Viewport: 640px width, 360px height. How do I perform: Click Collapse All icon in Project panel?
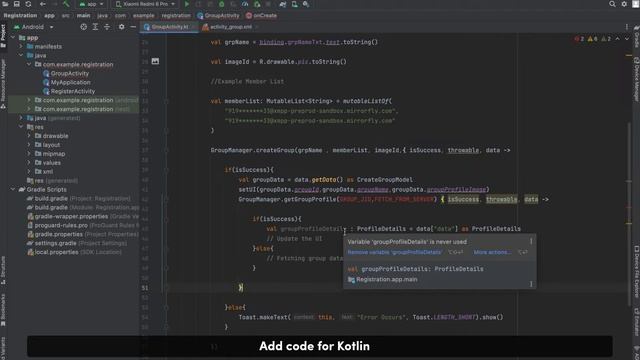pos(107,27)
